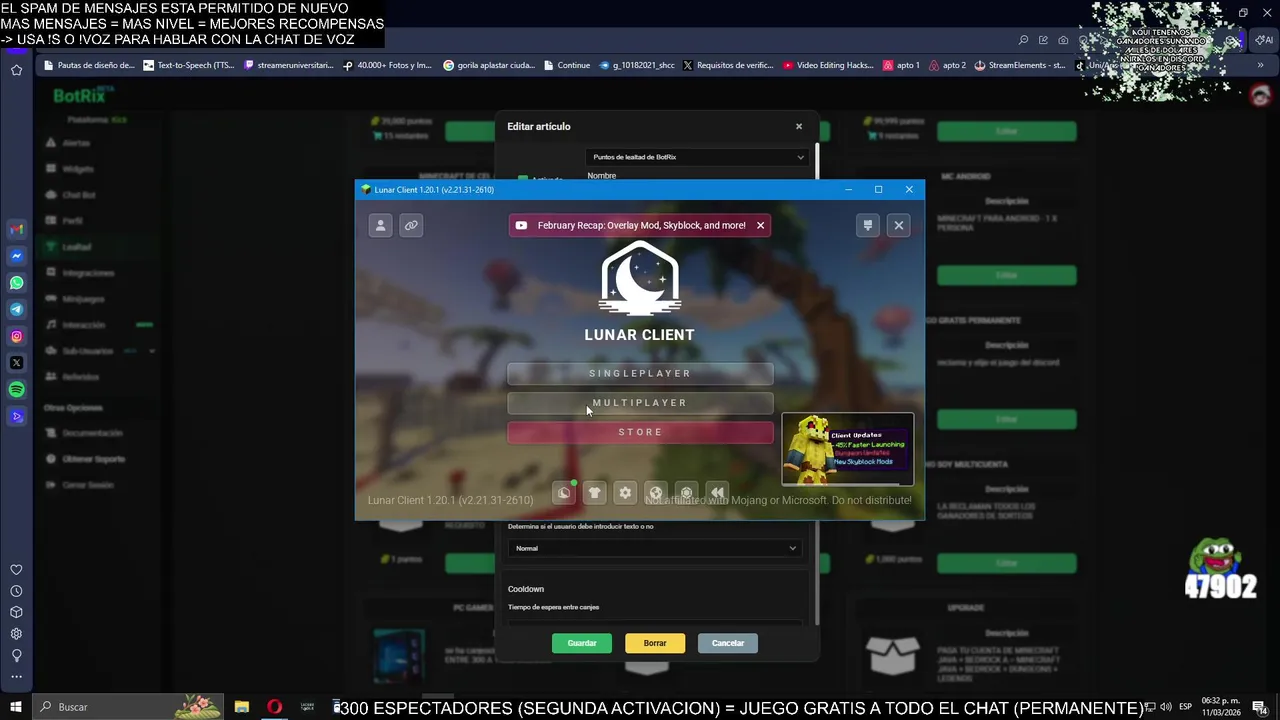
Task: Open the gorila aplastar ciuda... bookmark
Action: (489, 65)
